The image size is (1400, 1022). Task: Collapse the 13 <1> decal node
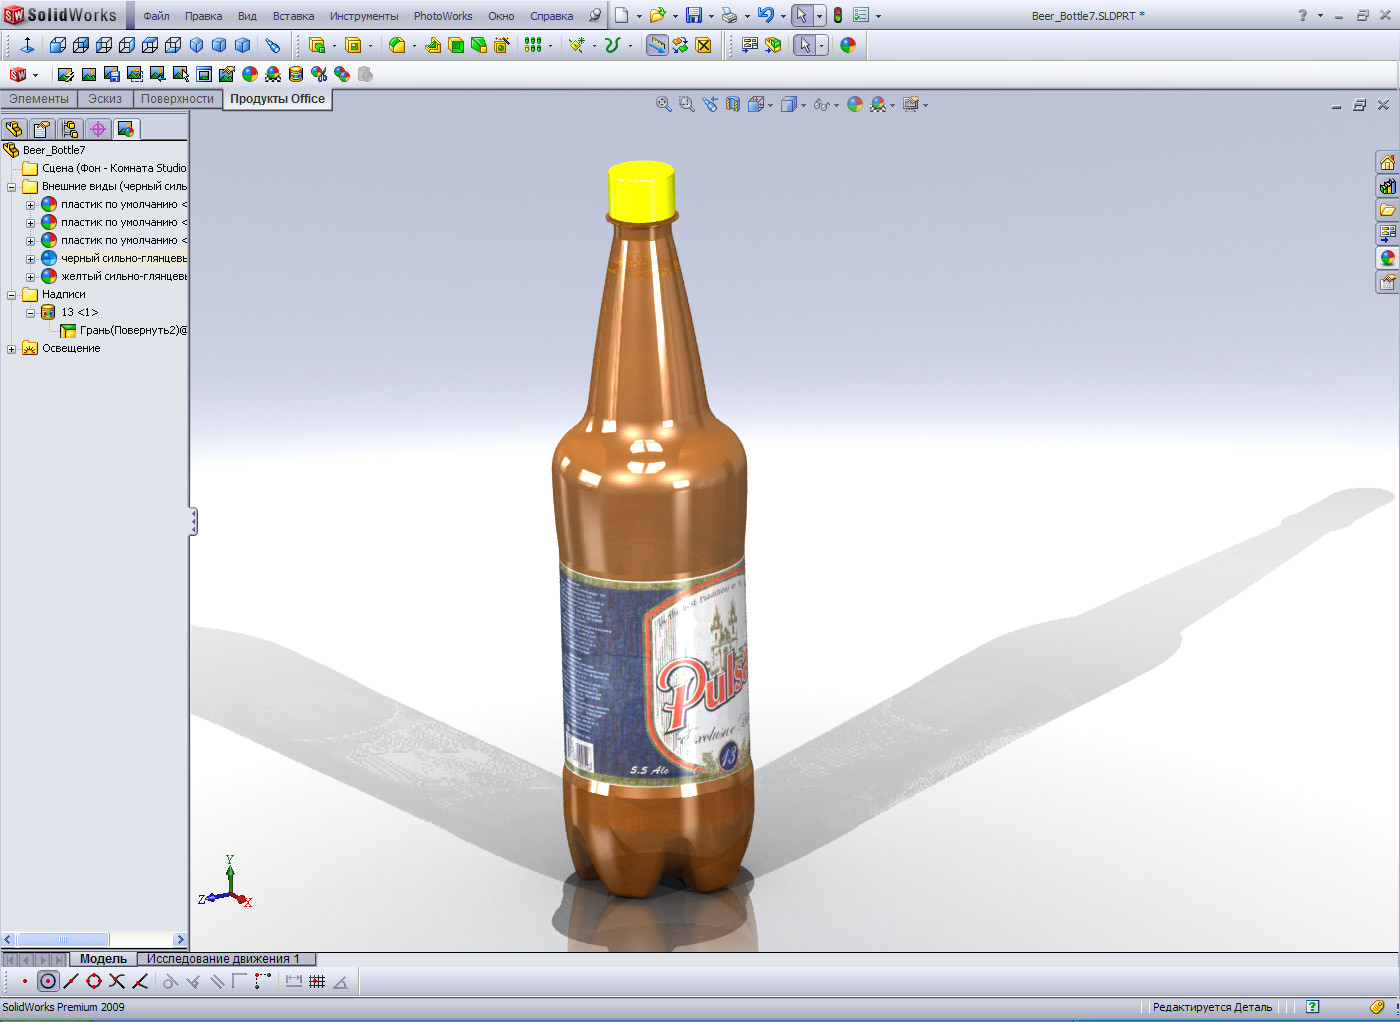(30, 313)
